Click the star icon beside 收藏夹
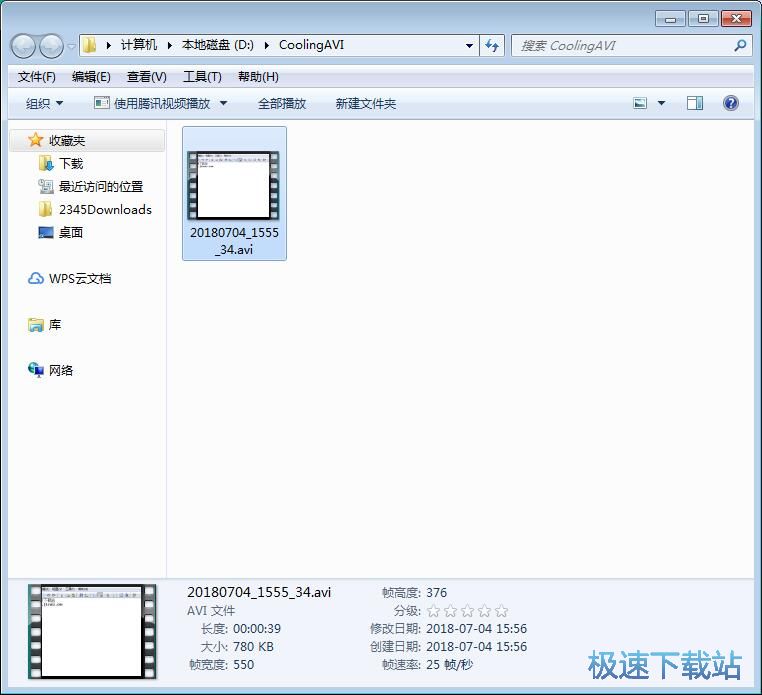762x695 pixels. coord(35,140)
